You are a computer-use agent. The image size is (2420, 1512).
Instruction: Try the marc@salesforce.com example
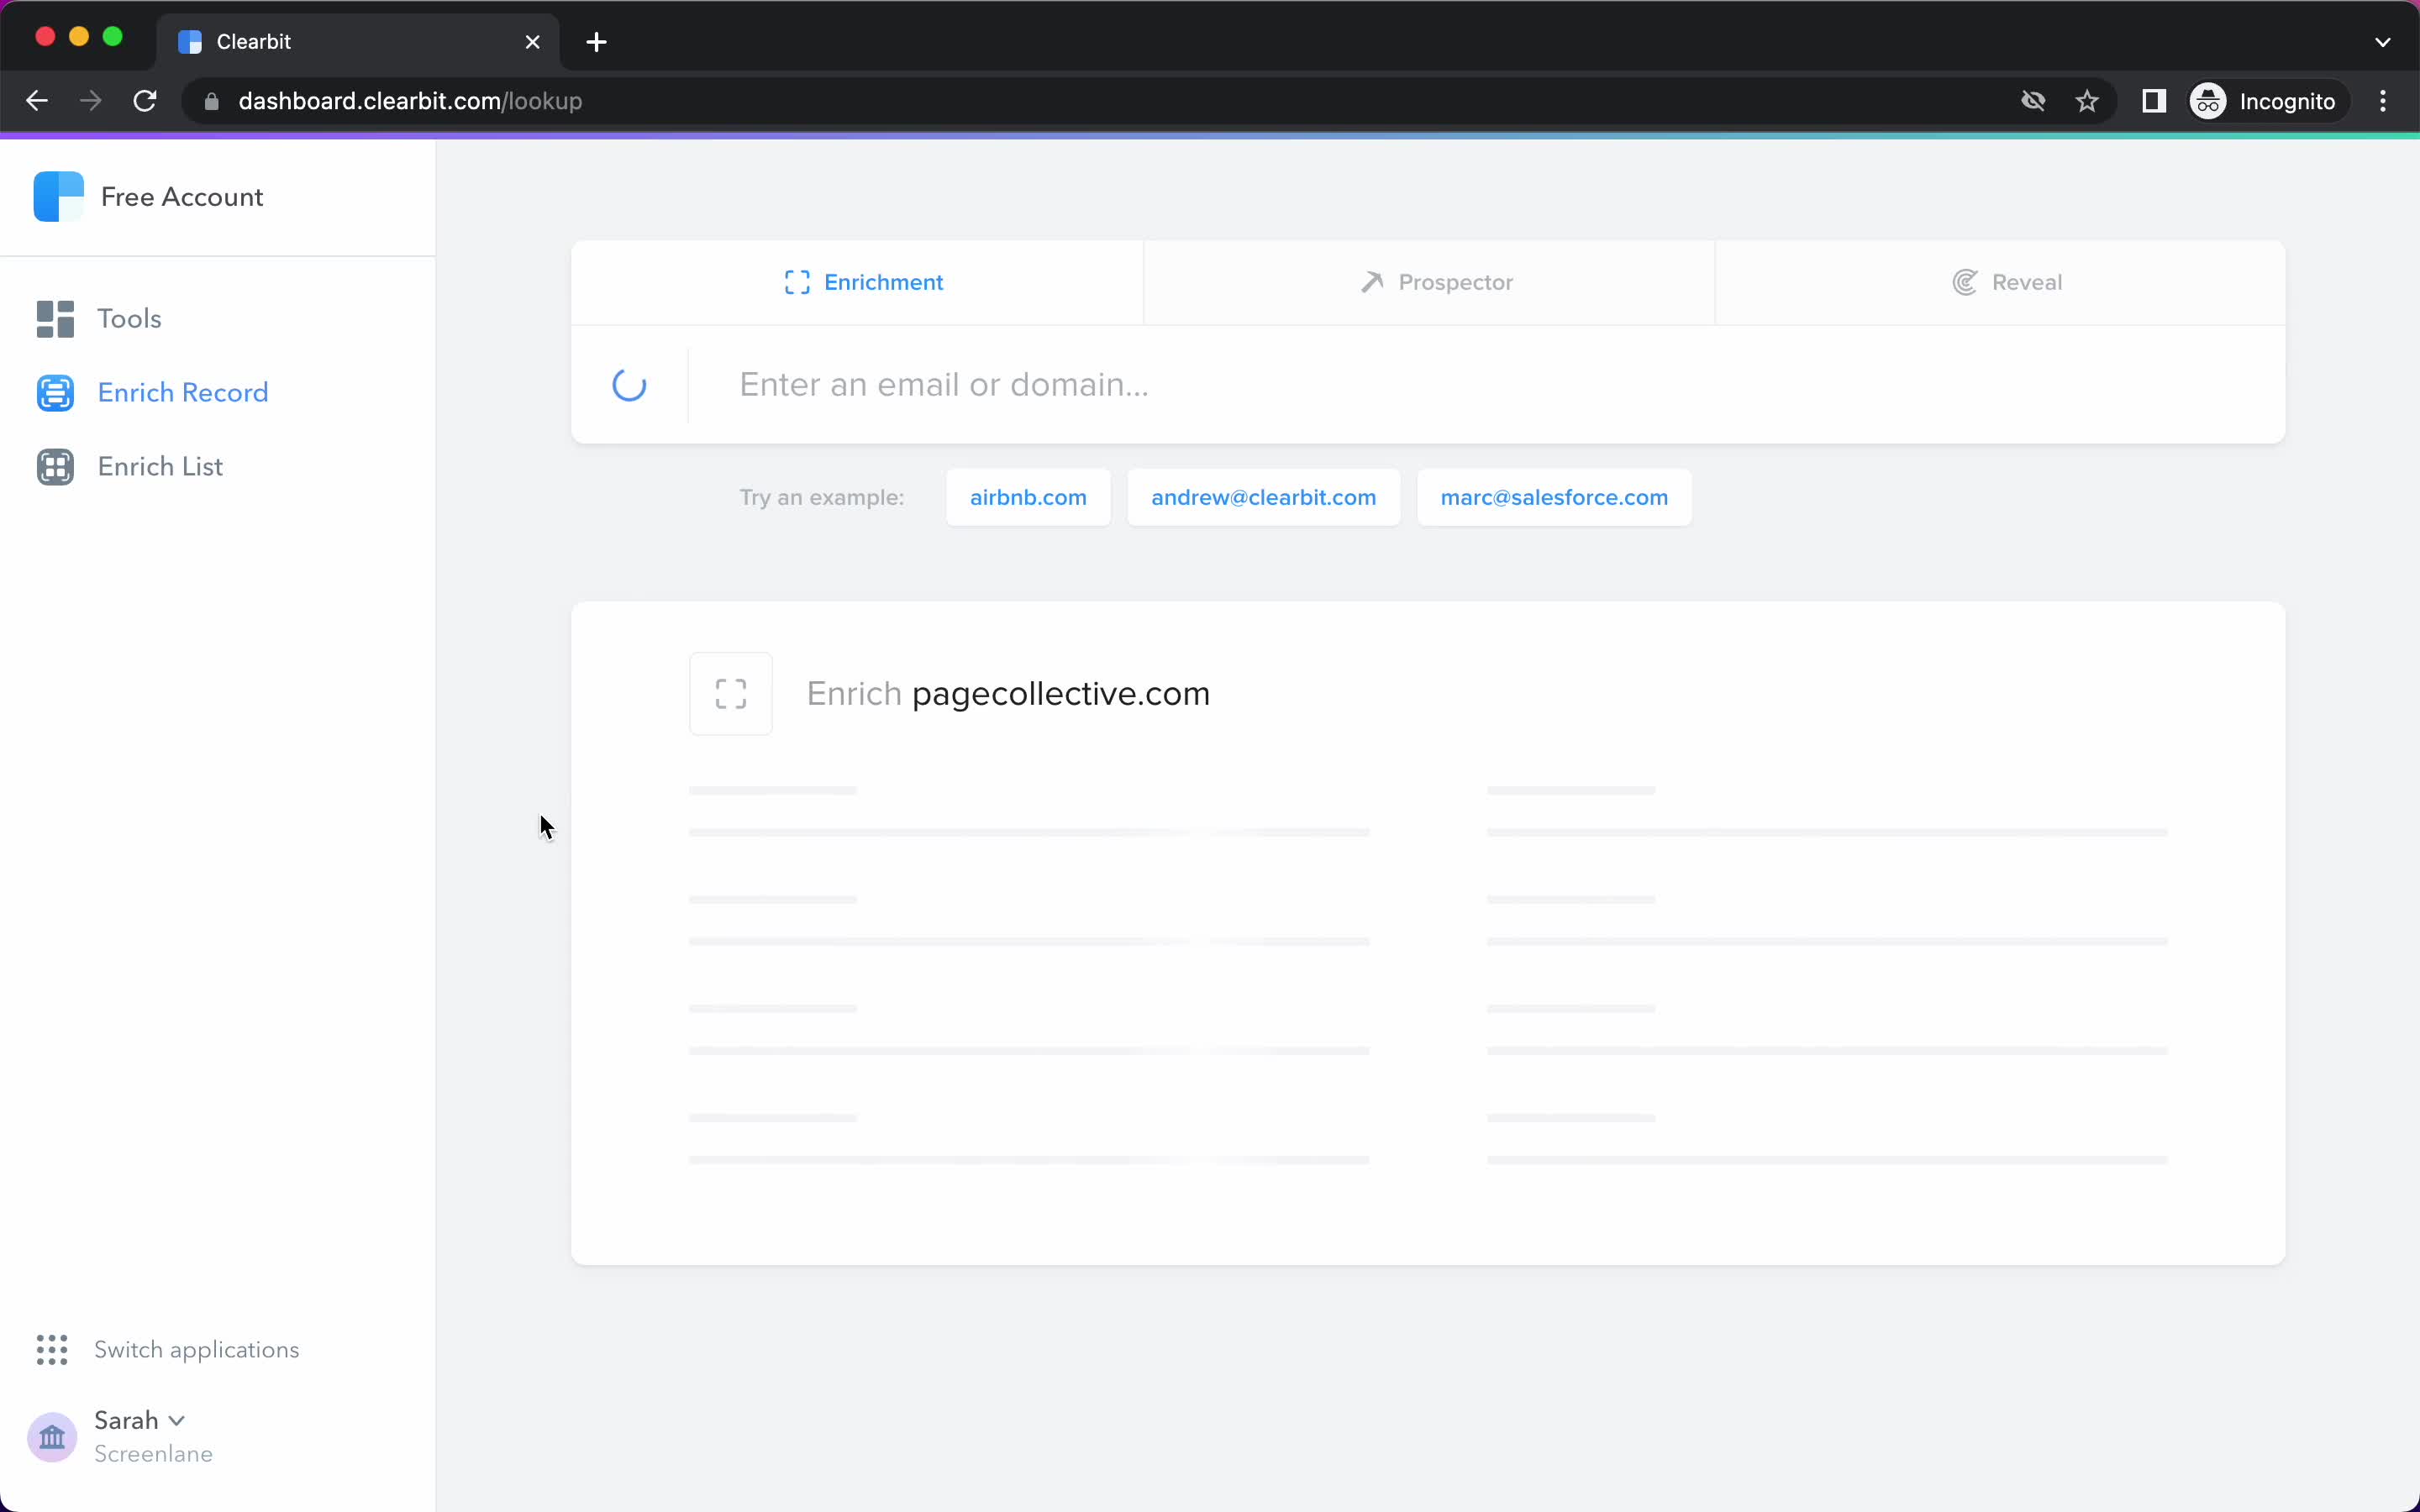point(1554,497)
